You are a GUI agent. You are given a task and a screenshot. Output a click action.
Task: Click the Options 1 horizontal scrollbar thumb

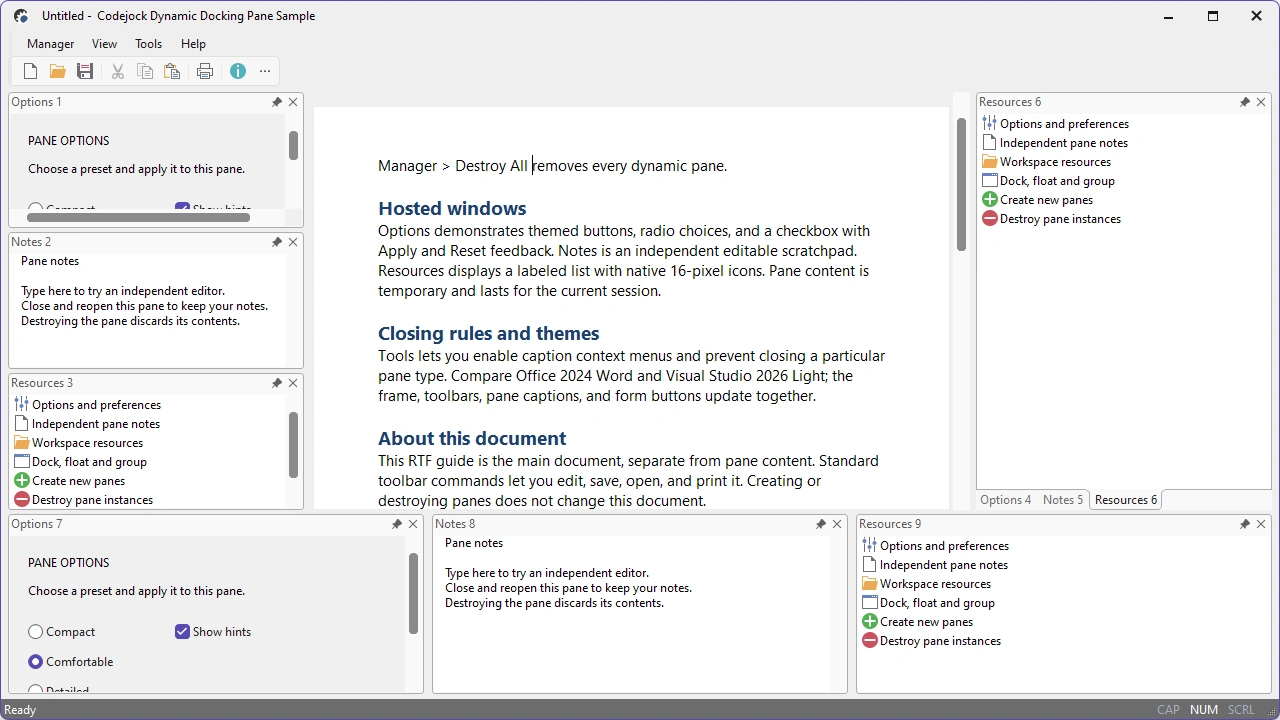tap(138, 217)
